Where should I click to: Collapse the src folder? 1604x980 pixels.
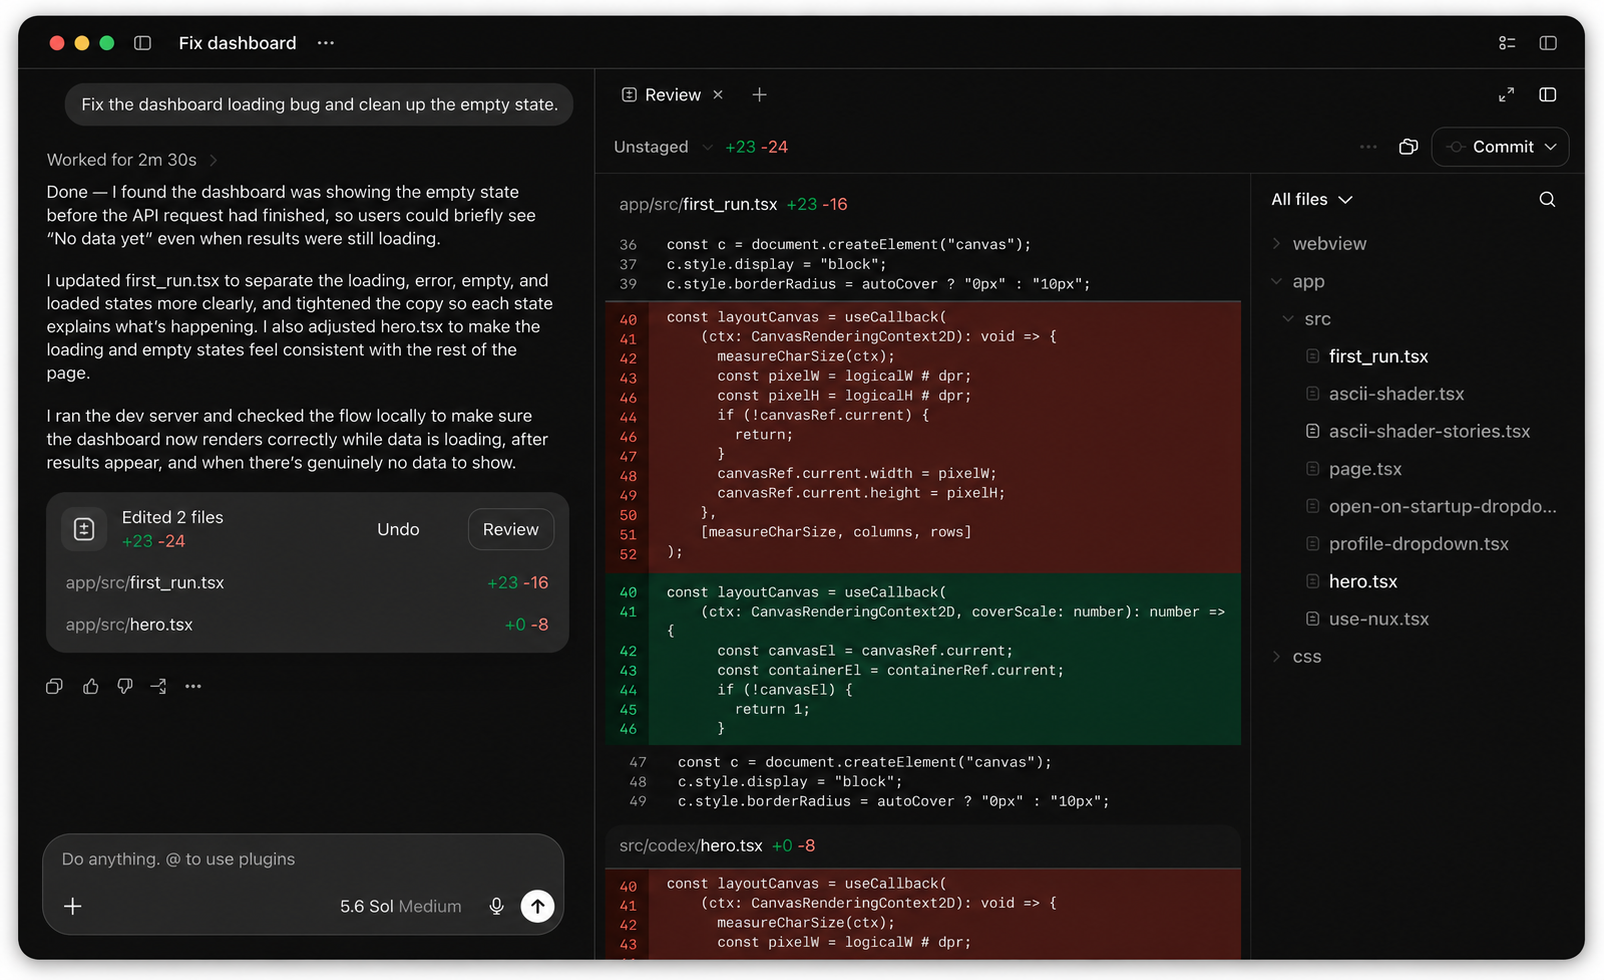pos(1308,319)
